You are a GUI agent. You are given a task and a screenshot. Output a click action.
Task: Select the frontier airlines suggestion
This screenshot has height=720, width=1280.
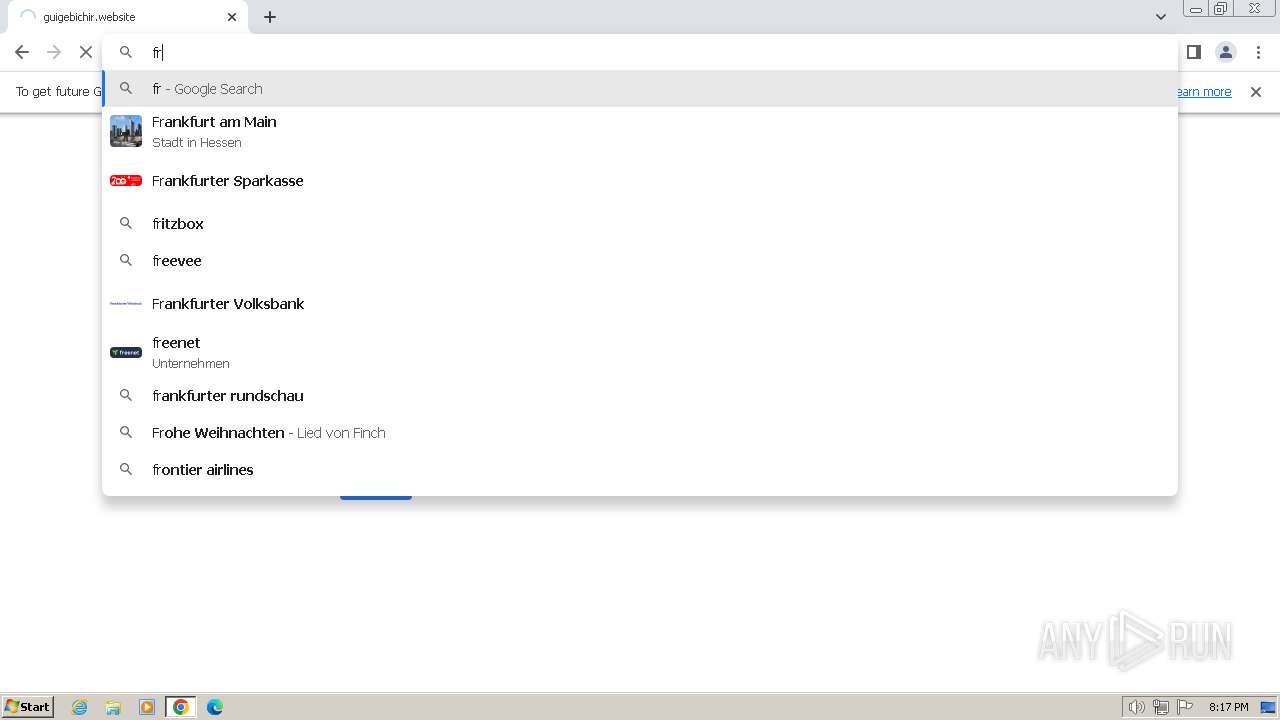pyautogui.click(x=640, y=470)
